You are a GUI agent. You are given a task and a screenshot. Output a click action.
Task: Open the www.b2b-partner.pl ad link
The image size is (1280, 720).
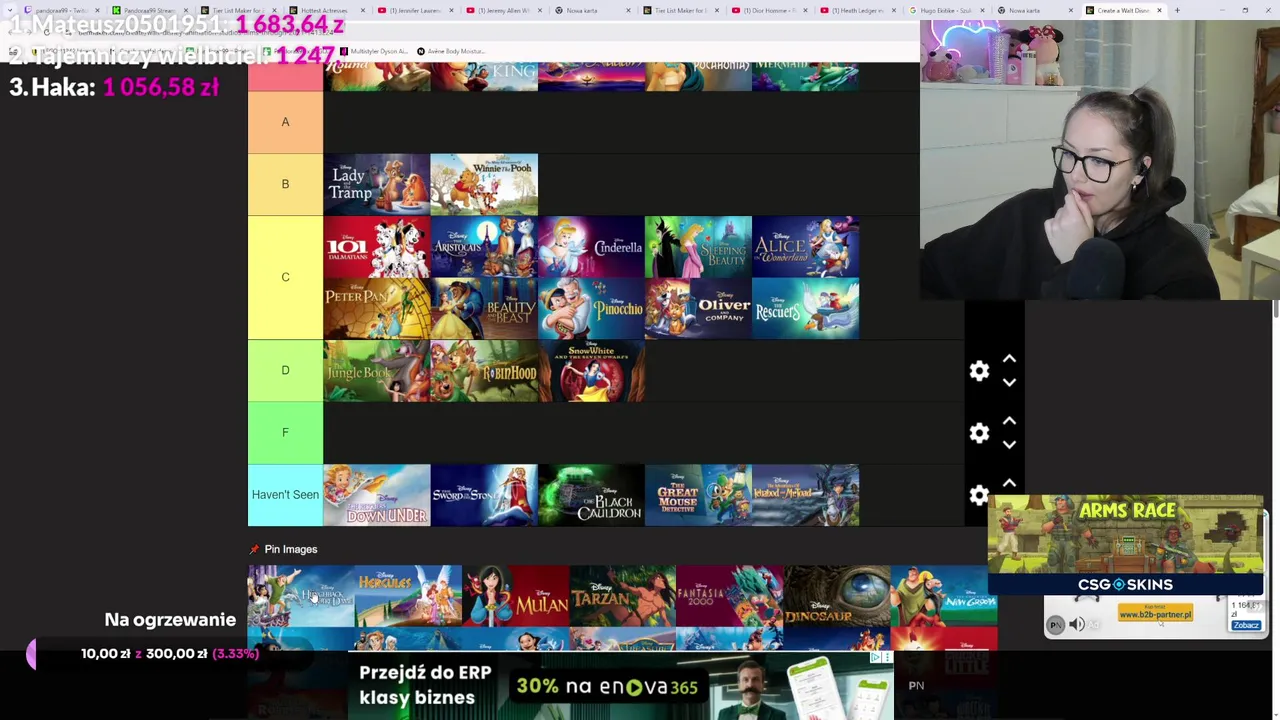point(1155,614)
